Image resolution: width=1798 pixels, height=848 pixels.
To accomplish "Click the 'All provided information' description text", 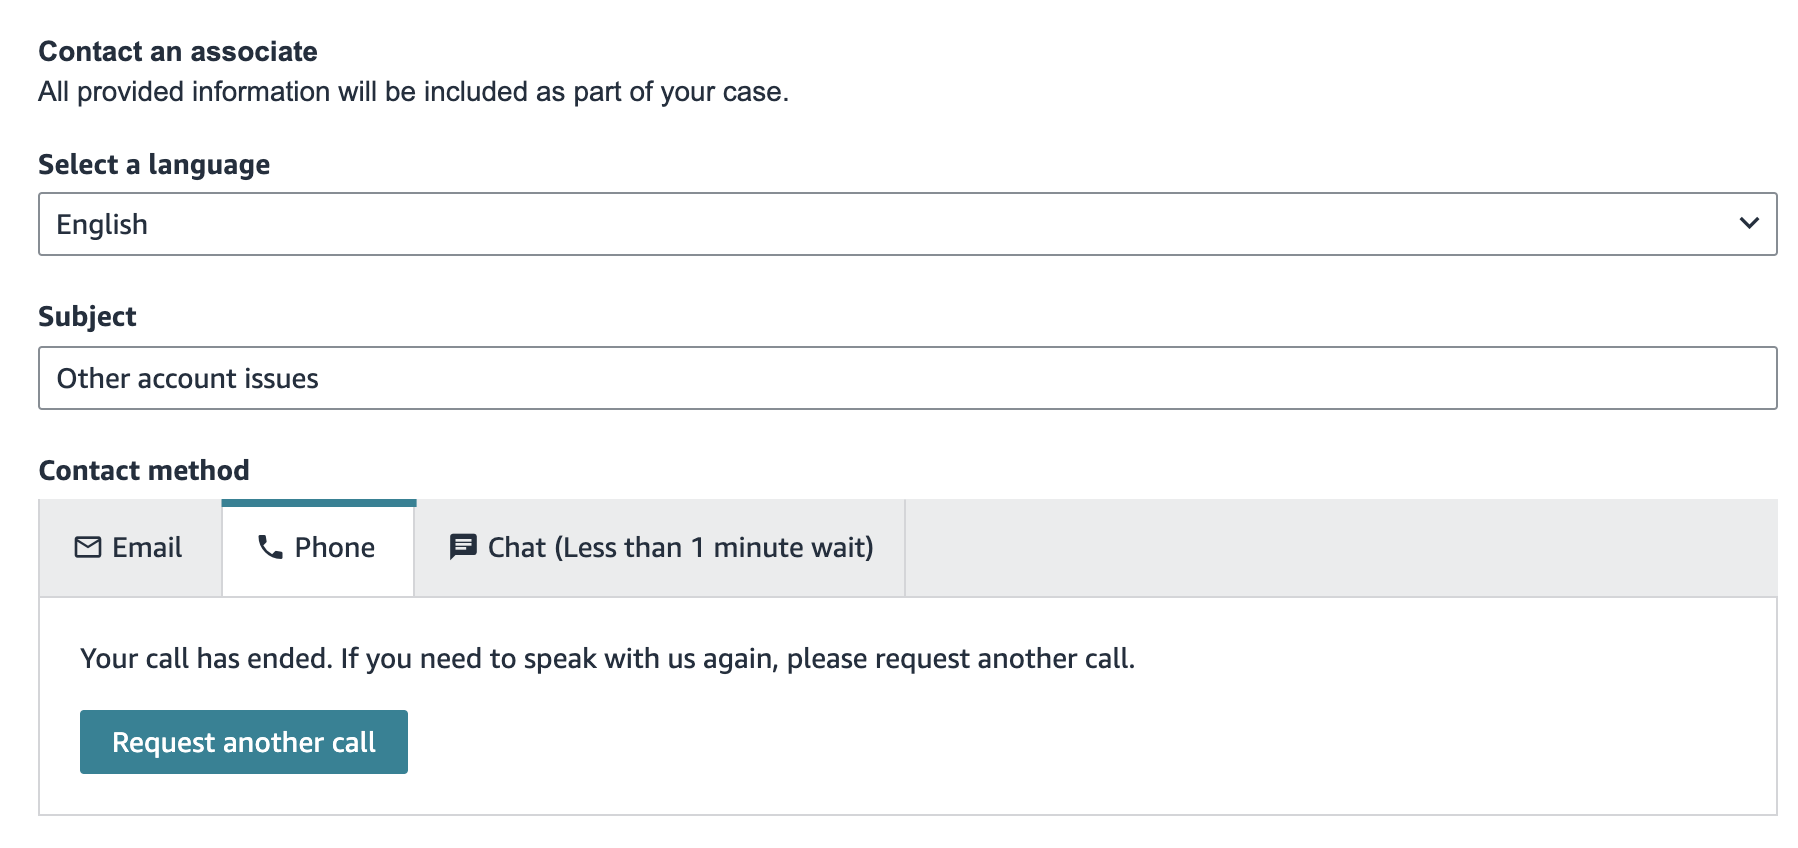I will [x=414, y=92].
